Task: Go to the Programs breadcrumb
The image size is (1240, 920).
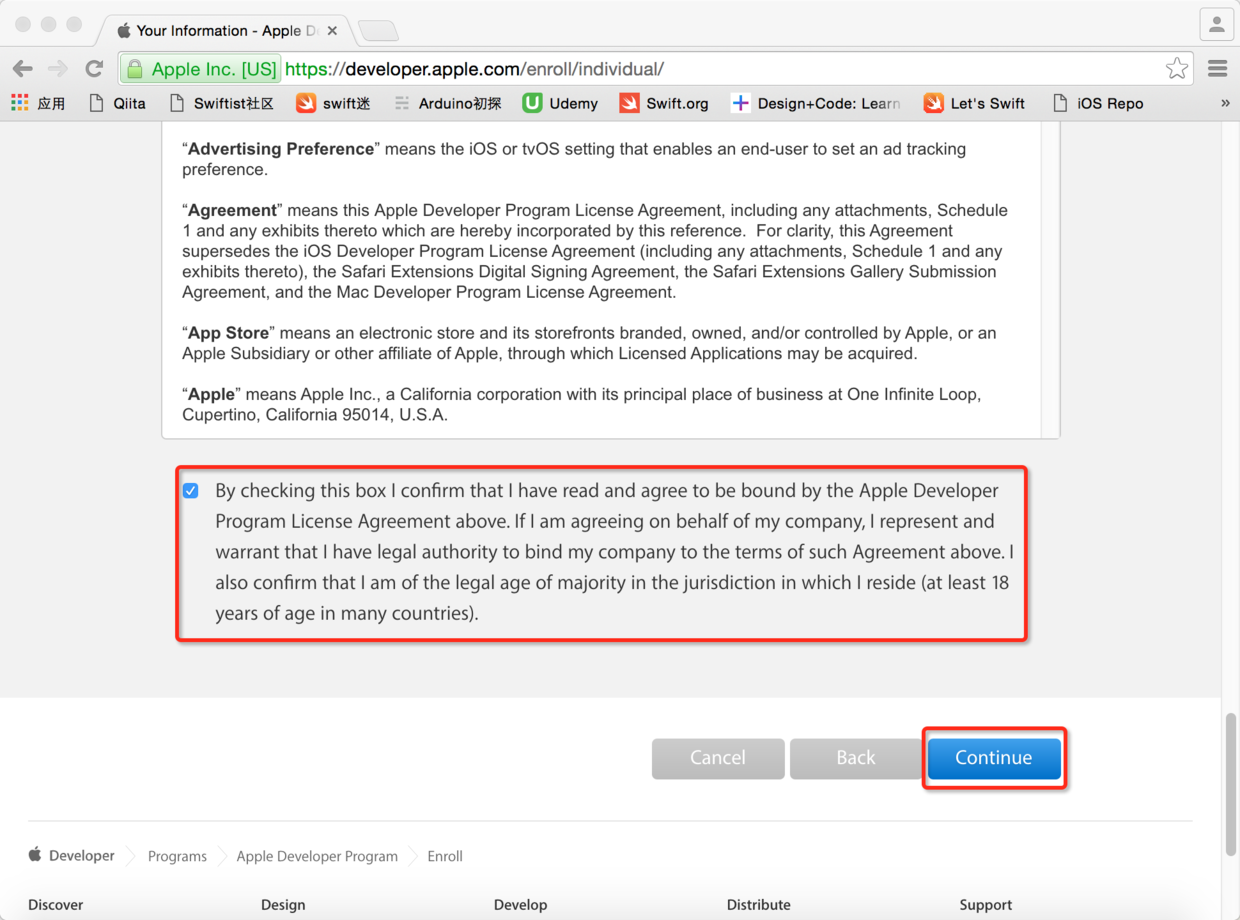Action: click(177, 857)
